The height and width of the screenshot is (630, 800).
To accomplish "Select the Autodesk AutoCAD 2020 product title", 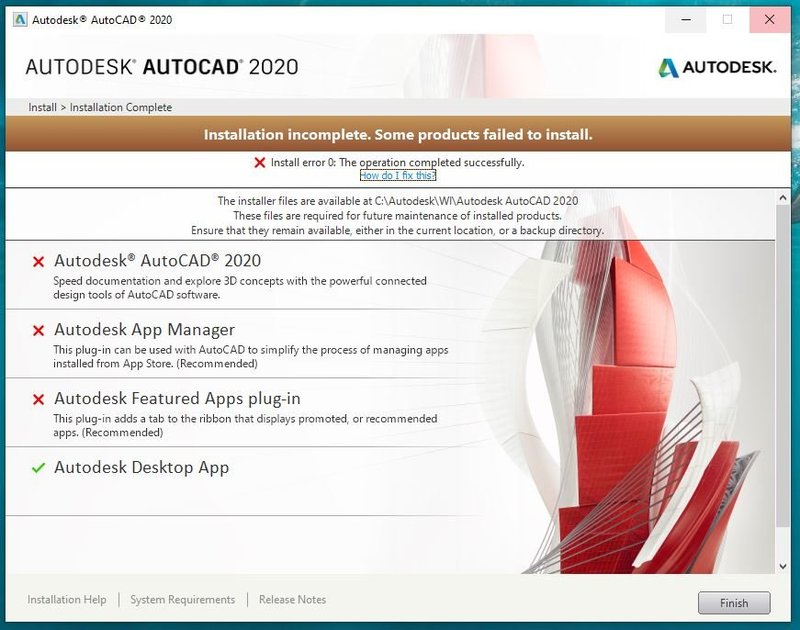I will pos(157,261).
